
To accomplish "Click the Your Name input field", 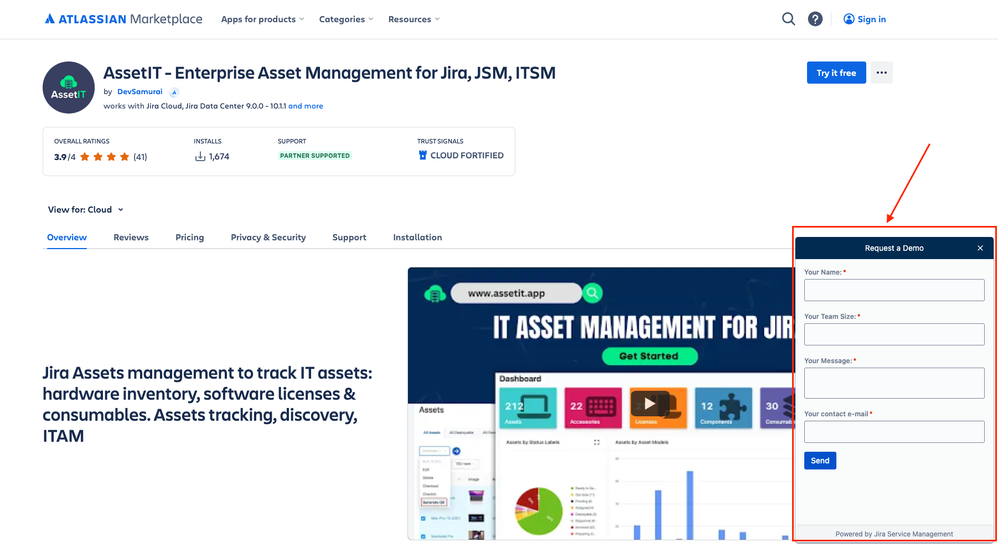I will point(894,290).
